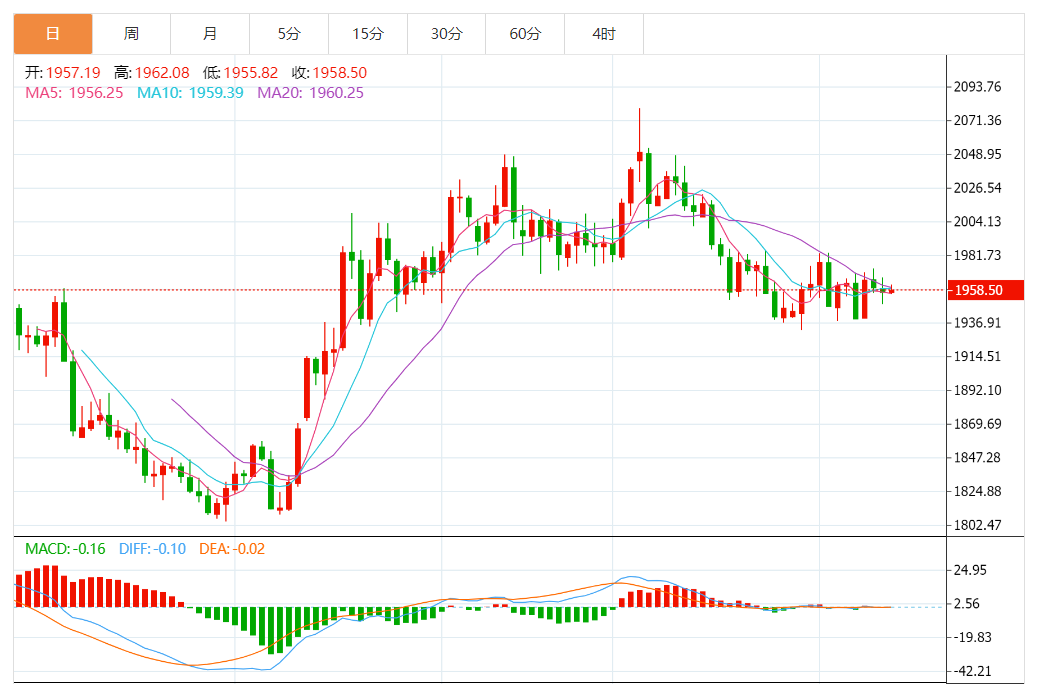Select the 日 daily chart tab
This screenshot has height=684, width=1038.
(x=53, y=34)
